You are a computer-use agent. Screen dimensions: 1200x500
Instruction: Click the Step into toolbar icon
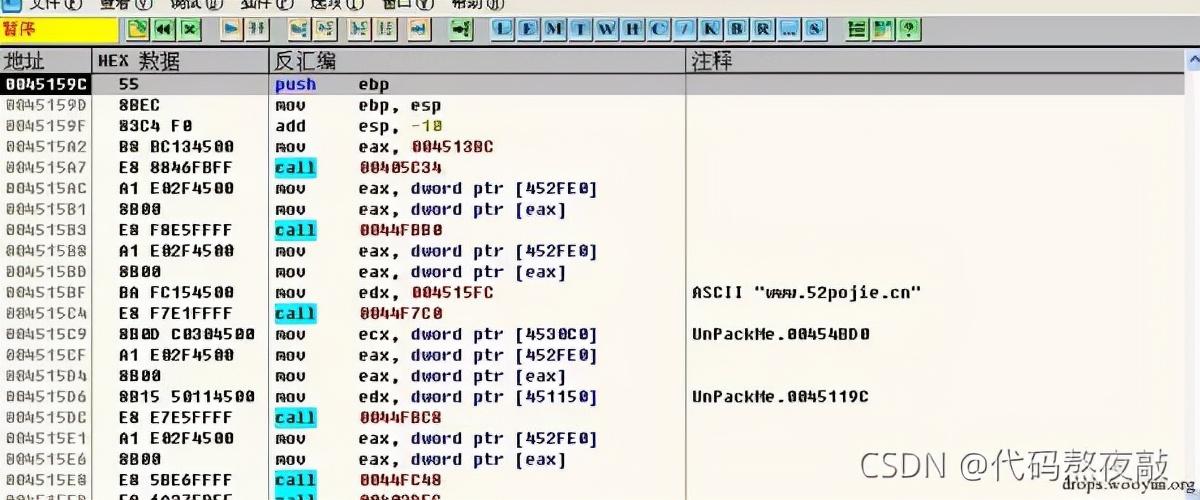coord(299,29)
